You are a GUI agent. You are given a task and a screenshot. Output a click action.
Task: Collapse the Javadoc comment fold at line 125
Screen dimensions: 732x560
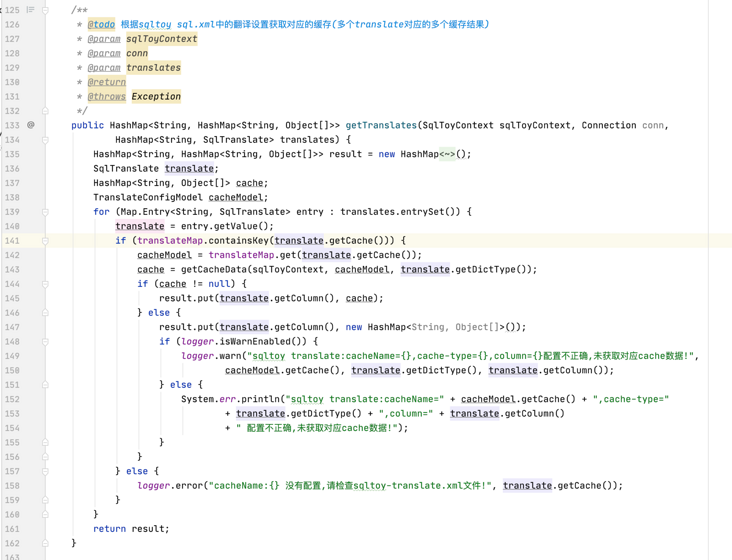click(x=45, y=10)
